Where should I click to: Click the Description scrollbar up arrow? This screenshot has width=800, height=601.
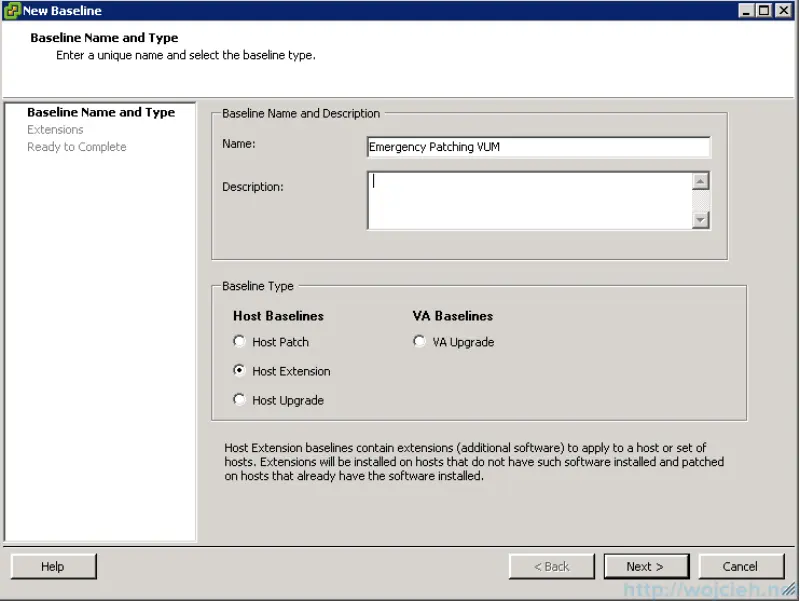click(x=701, y=180)
